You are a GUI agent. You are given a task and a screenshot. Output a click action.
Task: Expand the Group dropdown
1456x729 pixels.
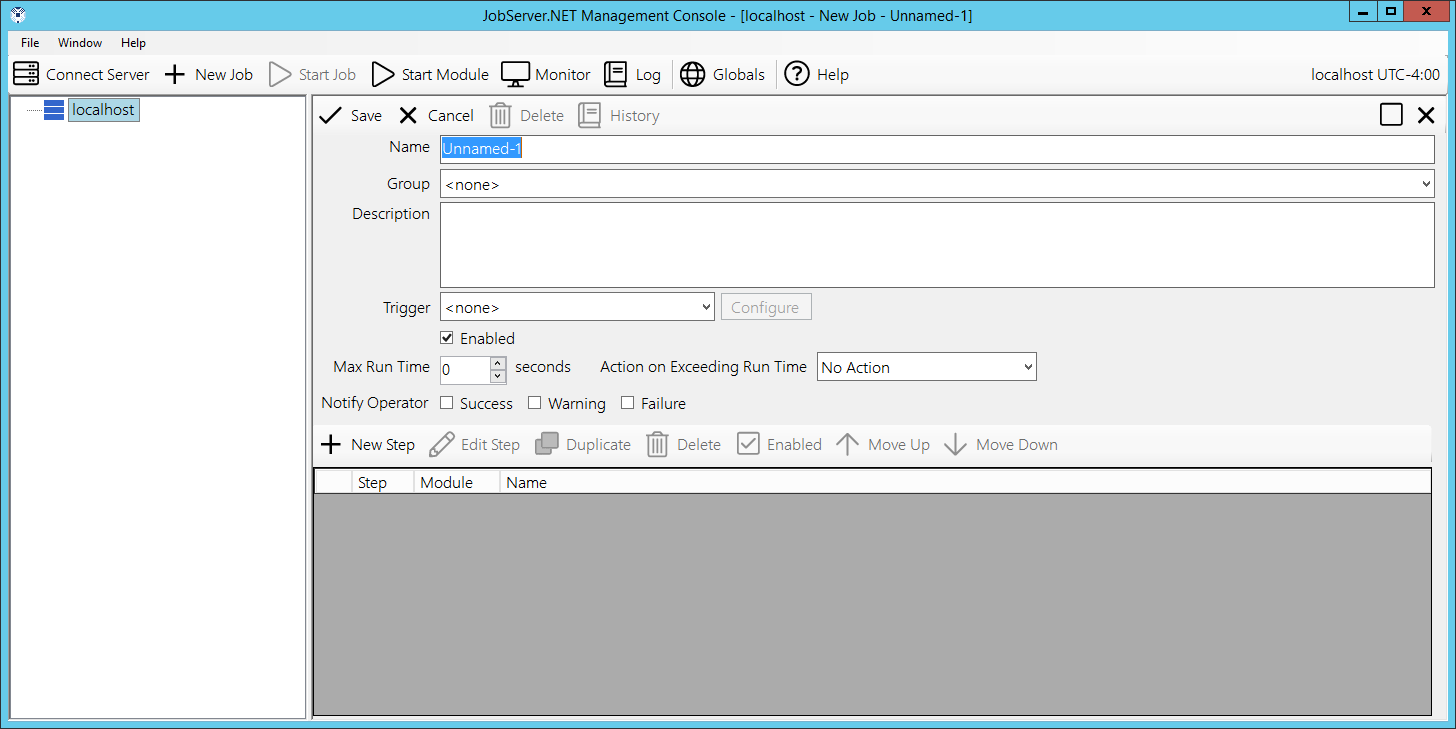pos(1425,184)
